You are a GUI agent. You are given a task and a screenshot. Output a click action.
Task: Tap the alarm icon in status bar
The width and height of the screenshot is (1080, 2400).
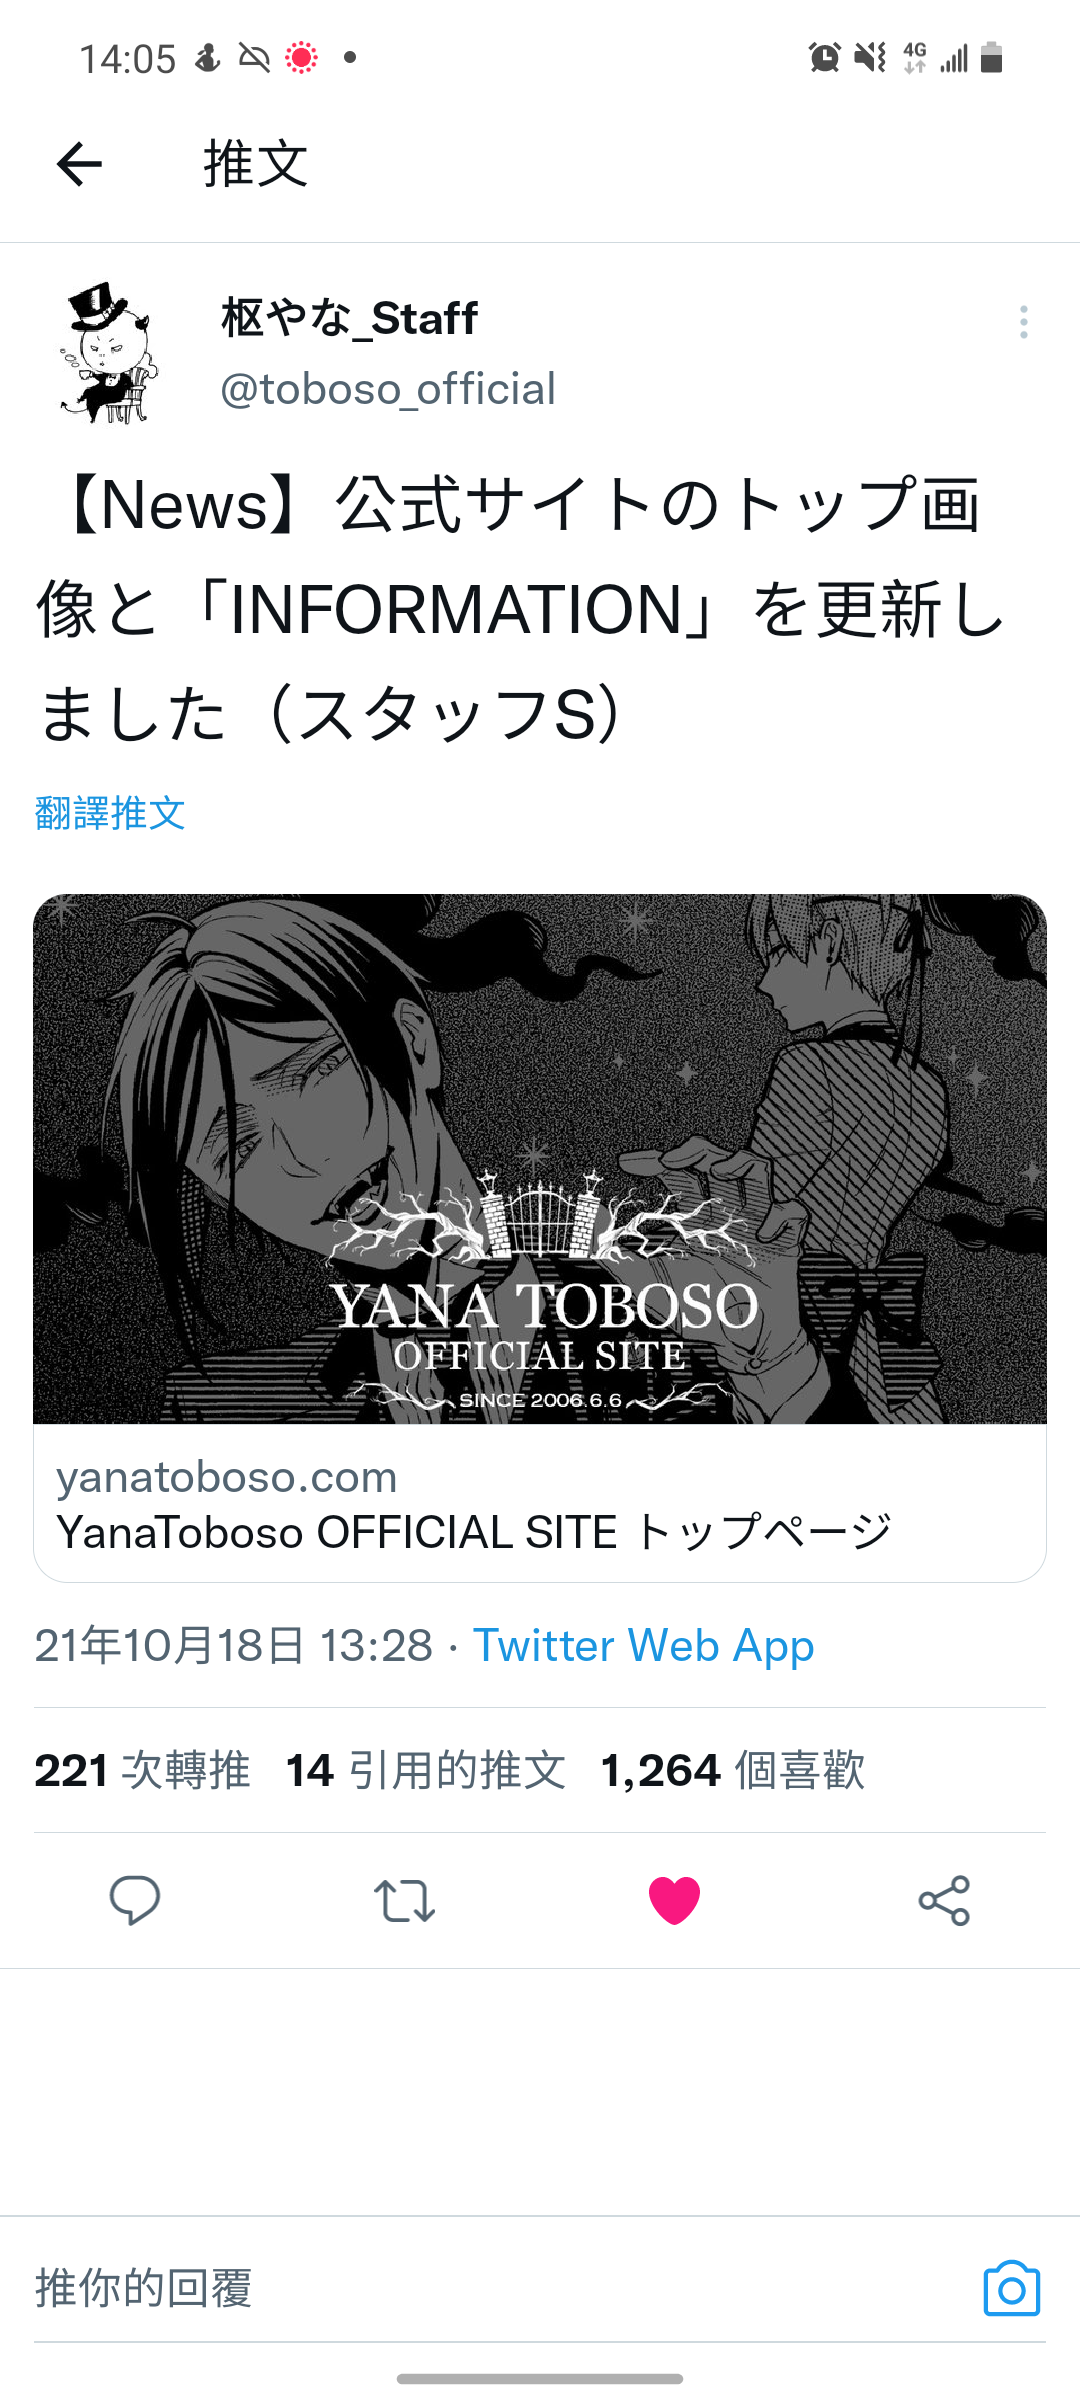coord(824,58)
